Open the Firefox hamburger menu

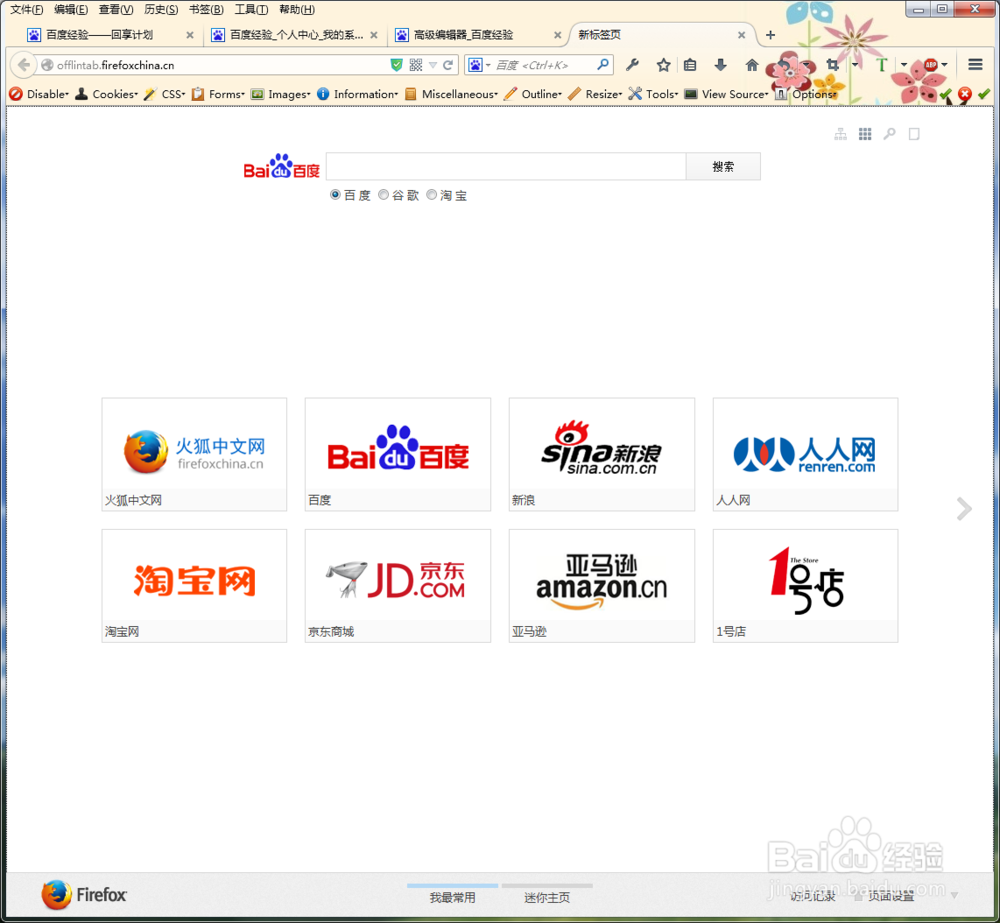pos(975,64)
